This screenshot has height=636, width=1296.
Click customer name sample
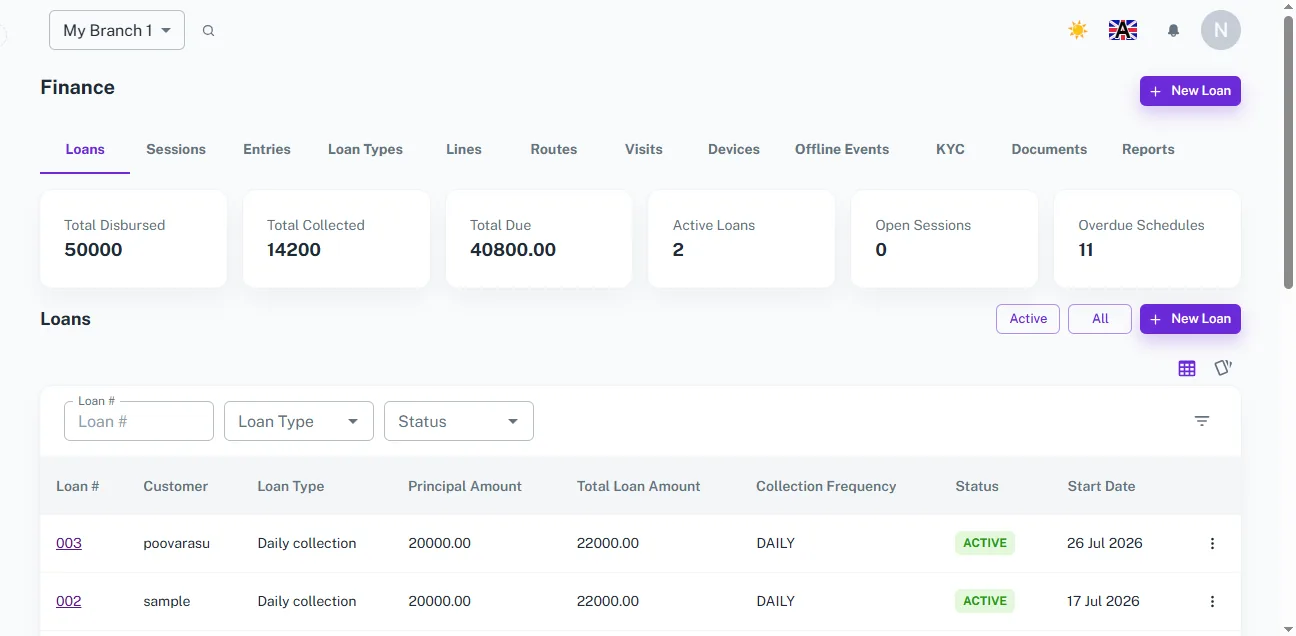point(166,601)
